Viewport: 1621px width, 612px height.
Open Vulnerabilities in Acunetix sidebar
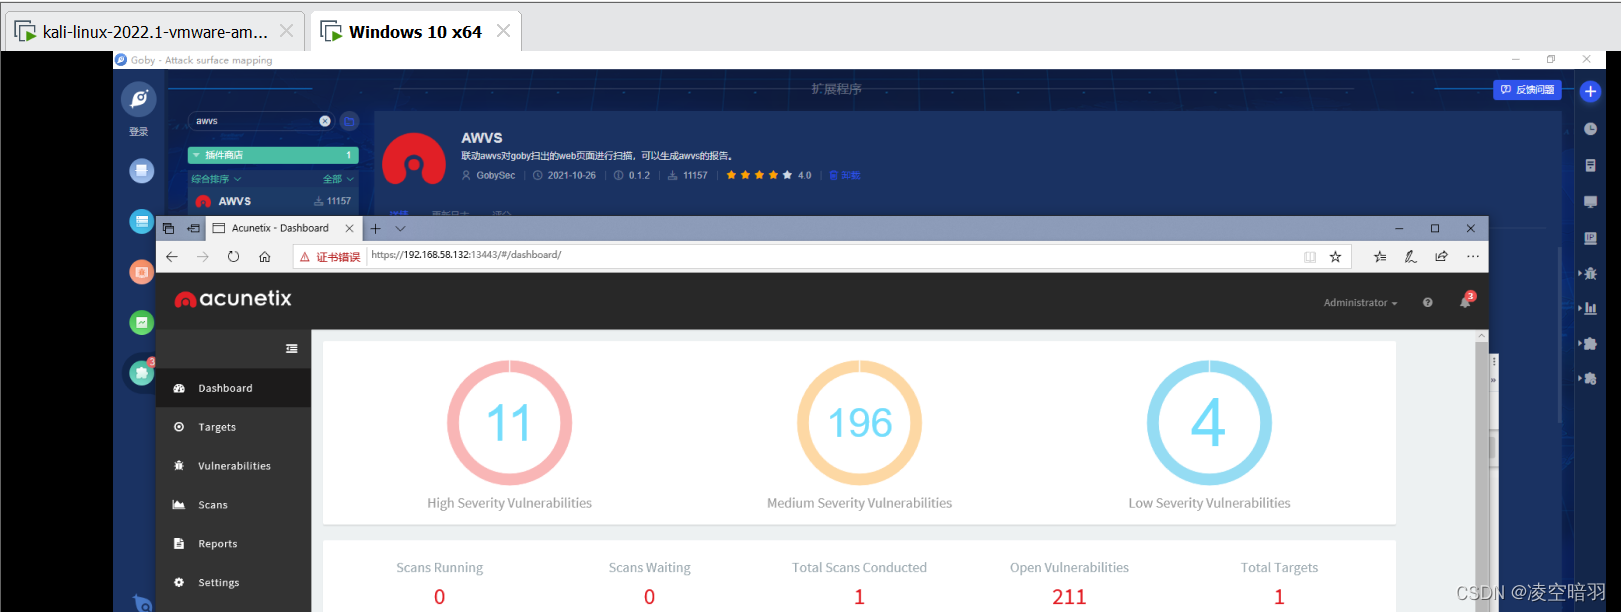point(234,466)
